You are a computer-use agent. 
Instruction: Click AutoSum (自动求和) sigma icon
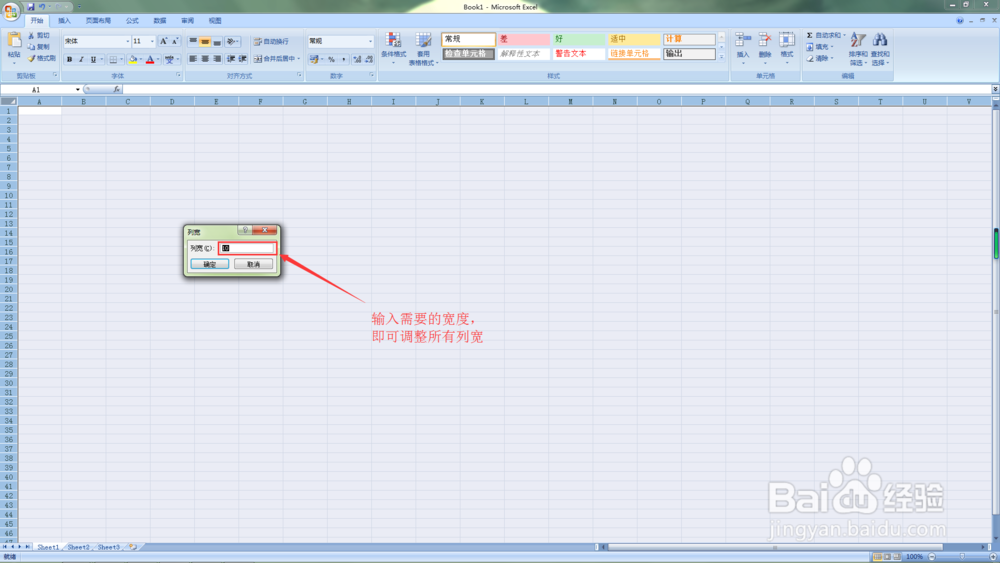[x=810, y=35]
